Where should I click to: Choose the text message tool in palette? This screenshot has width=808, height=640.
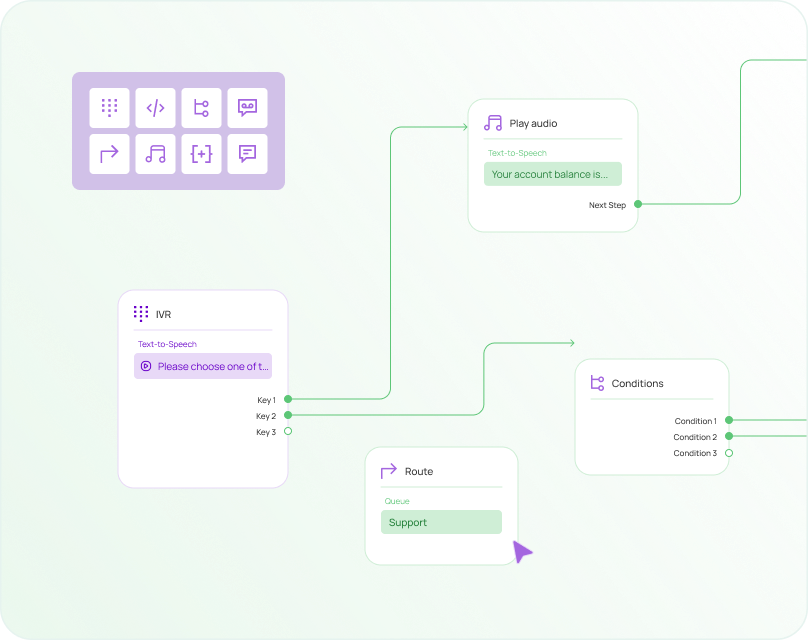pos(247,154)
